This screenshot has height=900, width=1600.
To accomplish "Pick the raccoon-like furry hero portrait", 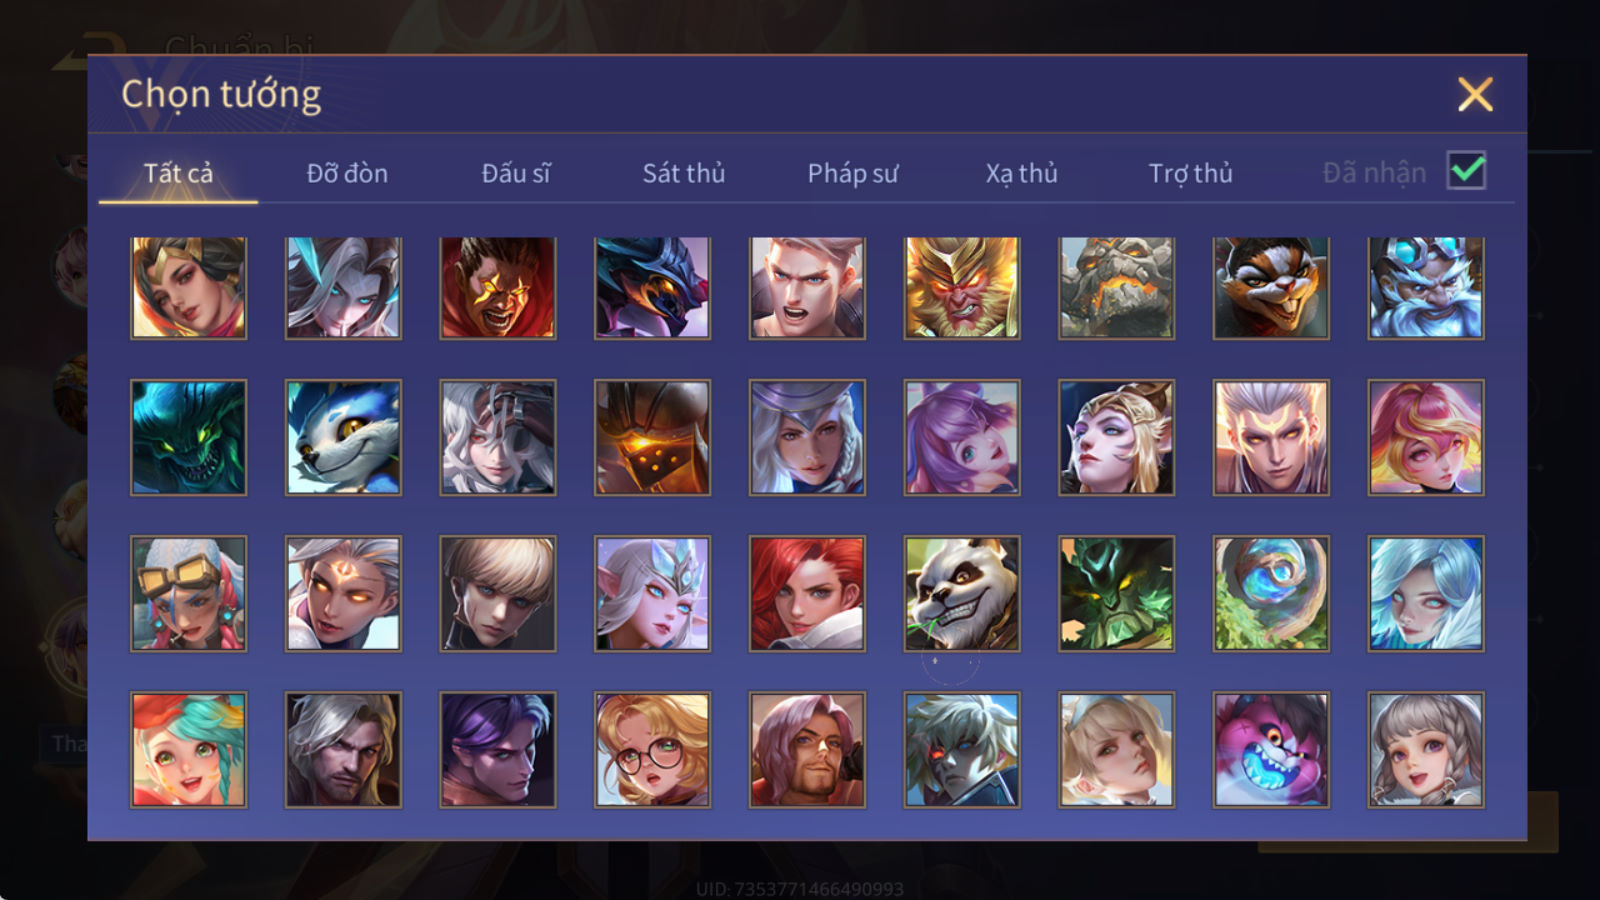I will [x=1271, y=288].
